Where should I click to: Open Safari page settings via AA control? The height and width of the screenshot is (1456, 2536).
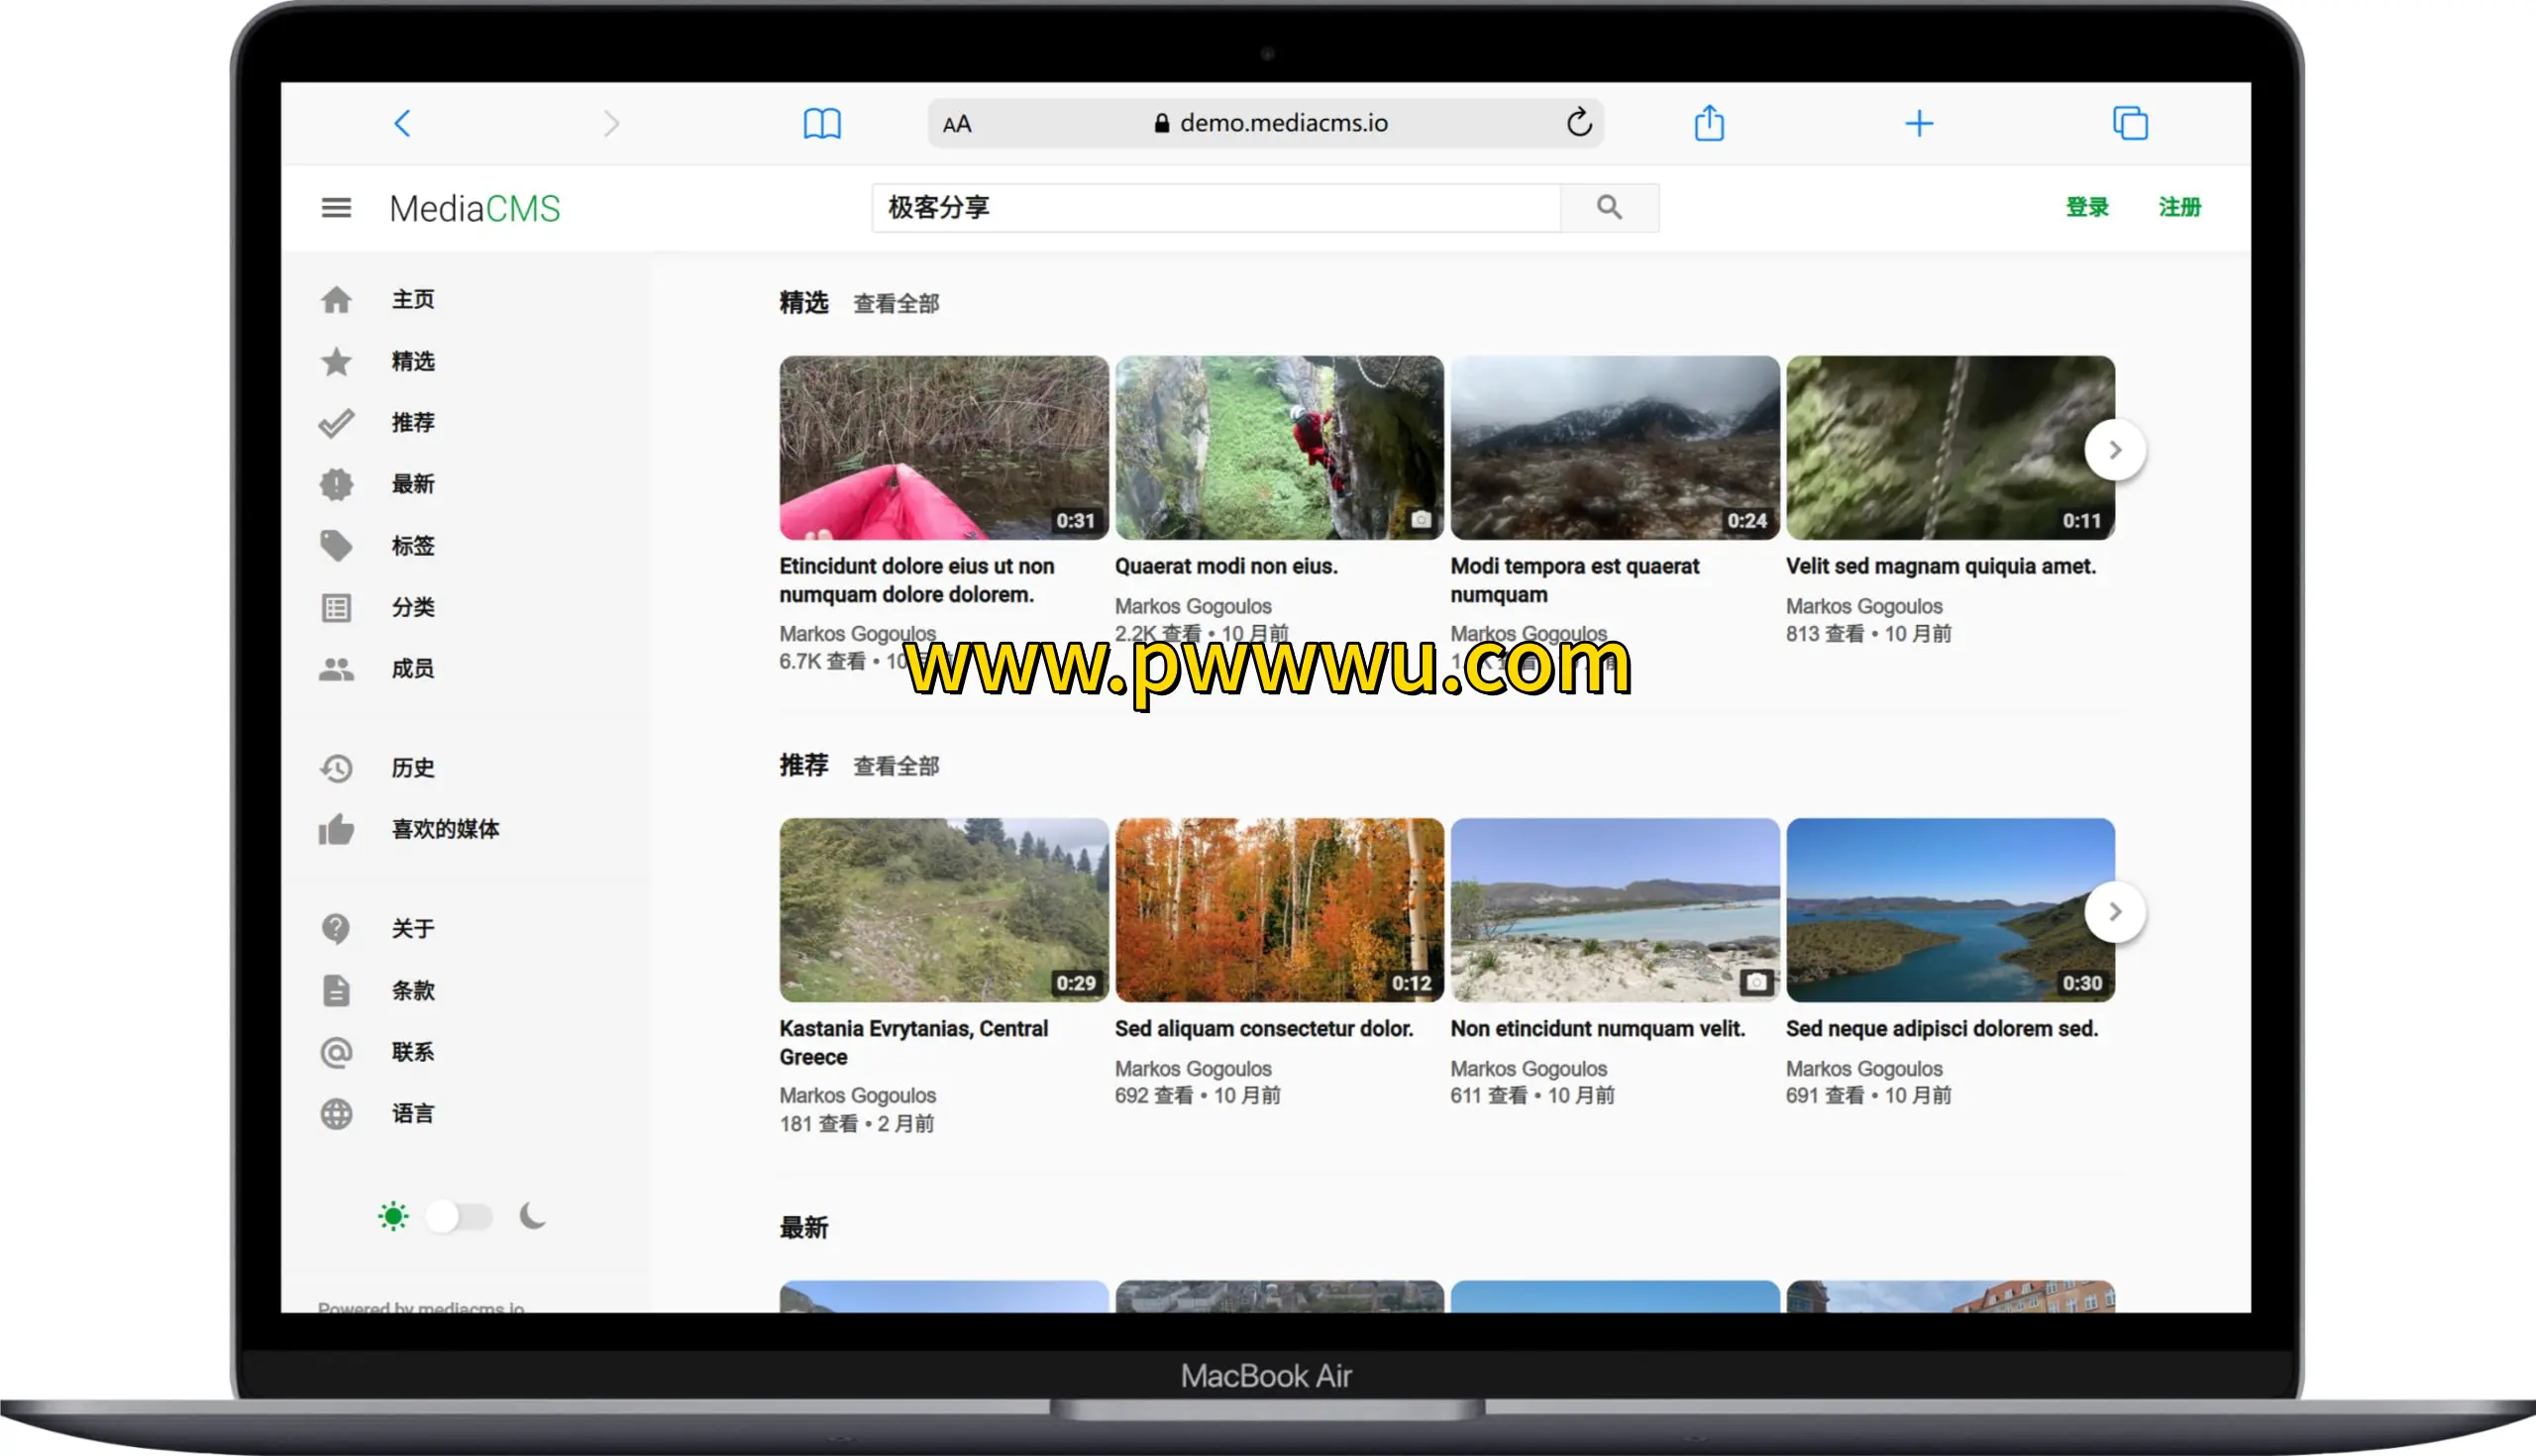click(957, 123)
